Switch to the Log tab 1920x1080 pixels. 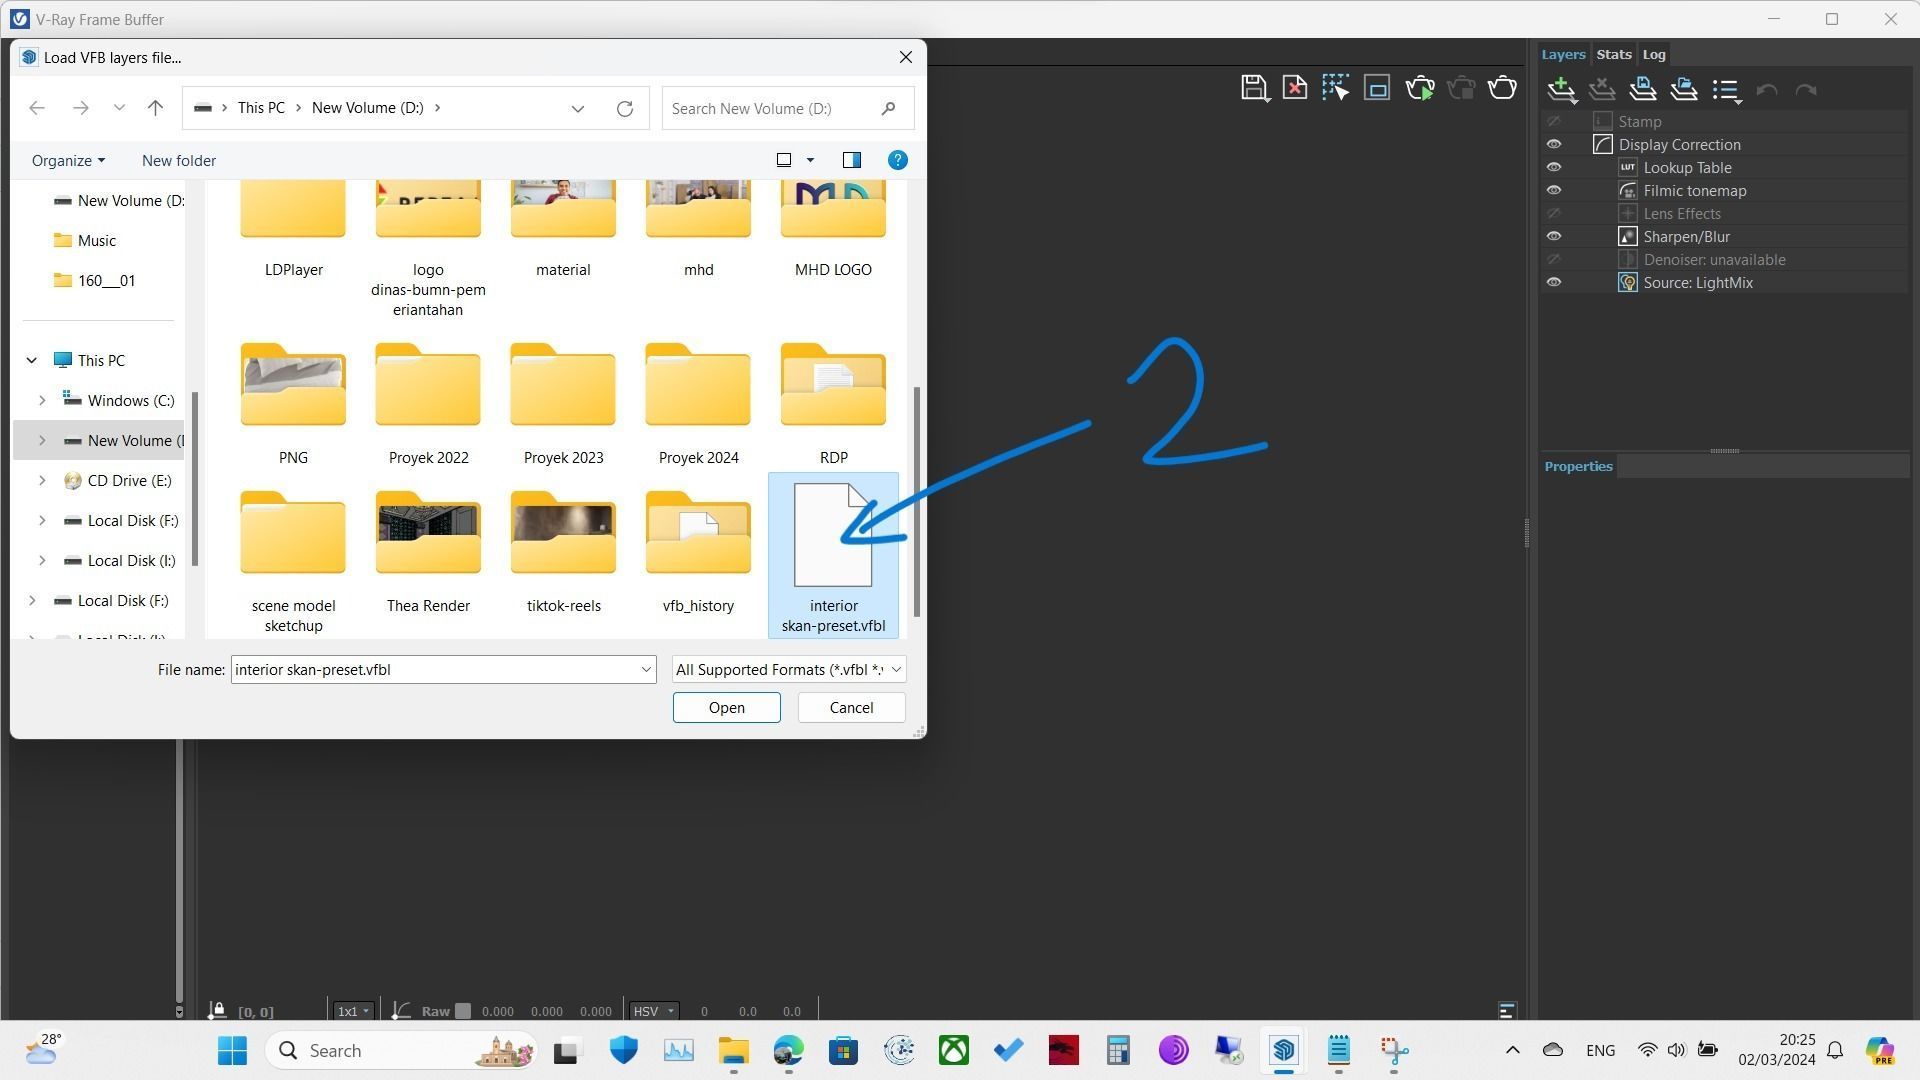pos(1654,55)
